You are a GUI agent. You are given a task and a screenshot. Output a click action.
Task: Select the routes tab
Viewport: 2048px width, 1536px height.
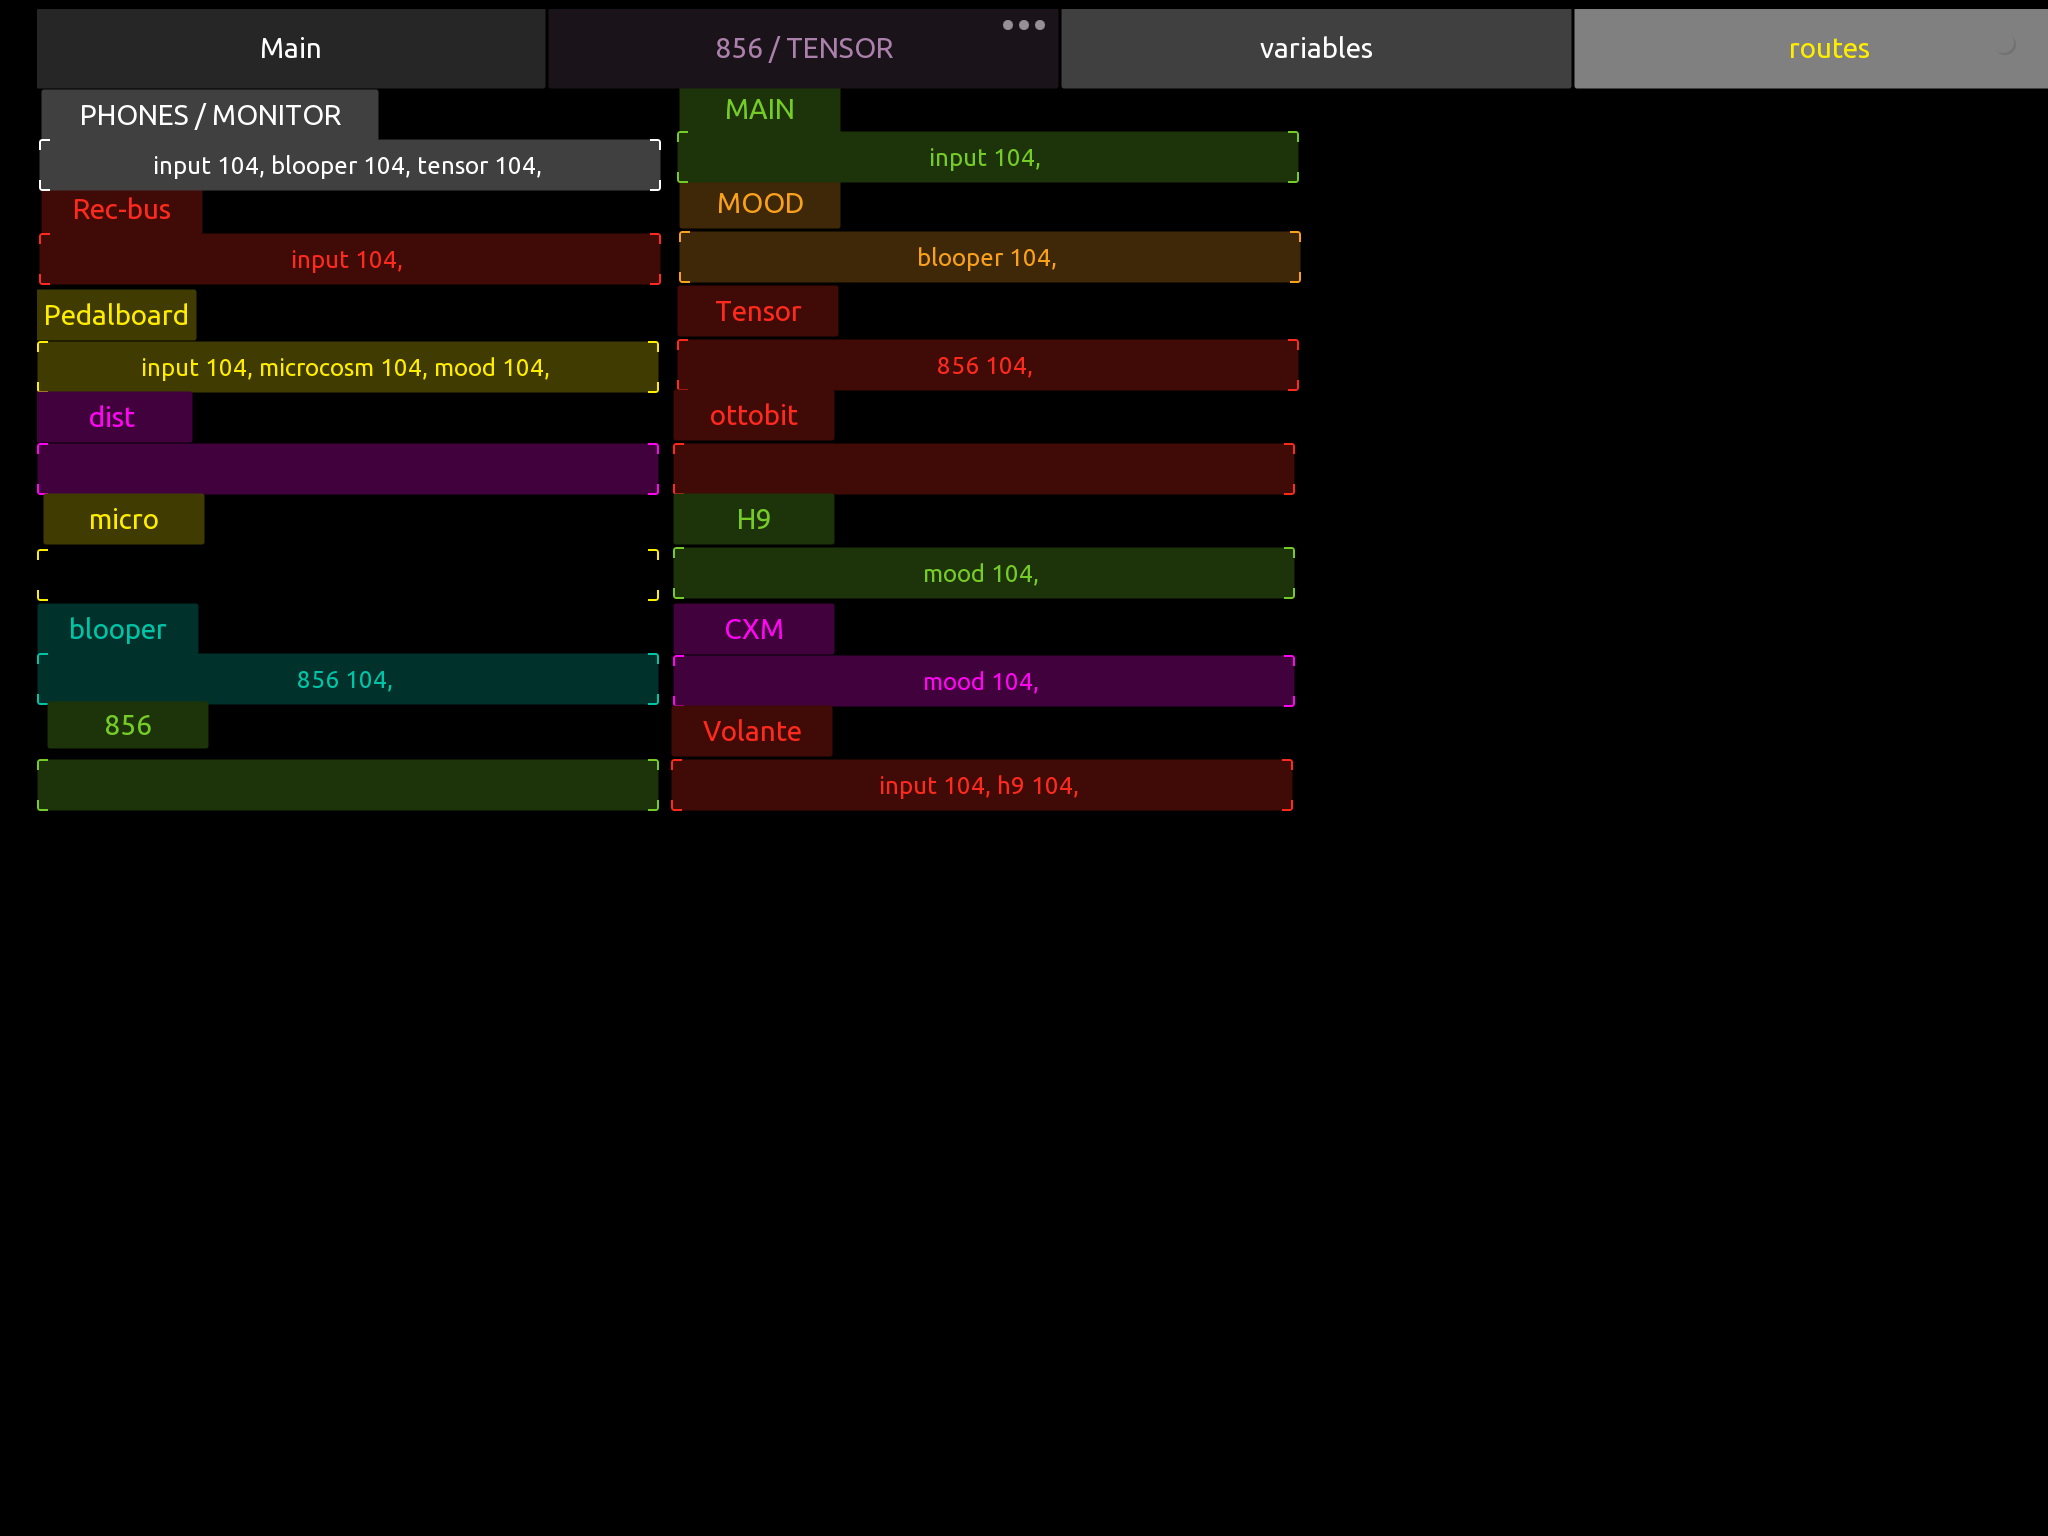coord(1811,48)
